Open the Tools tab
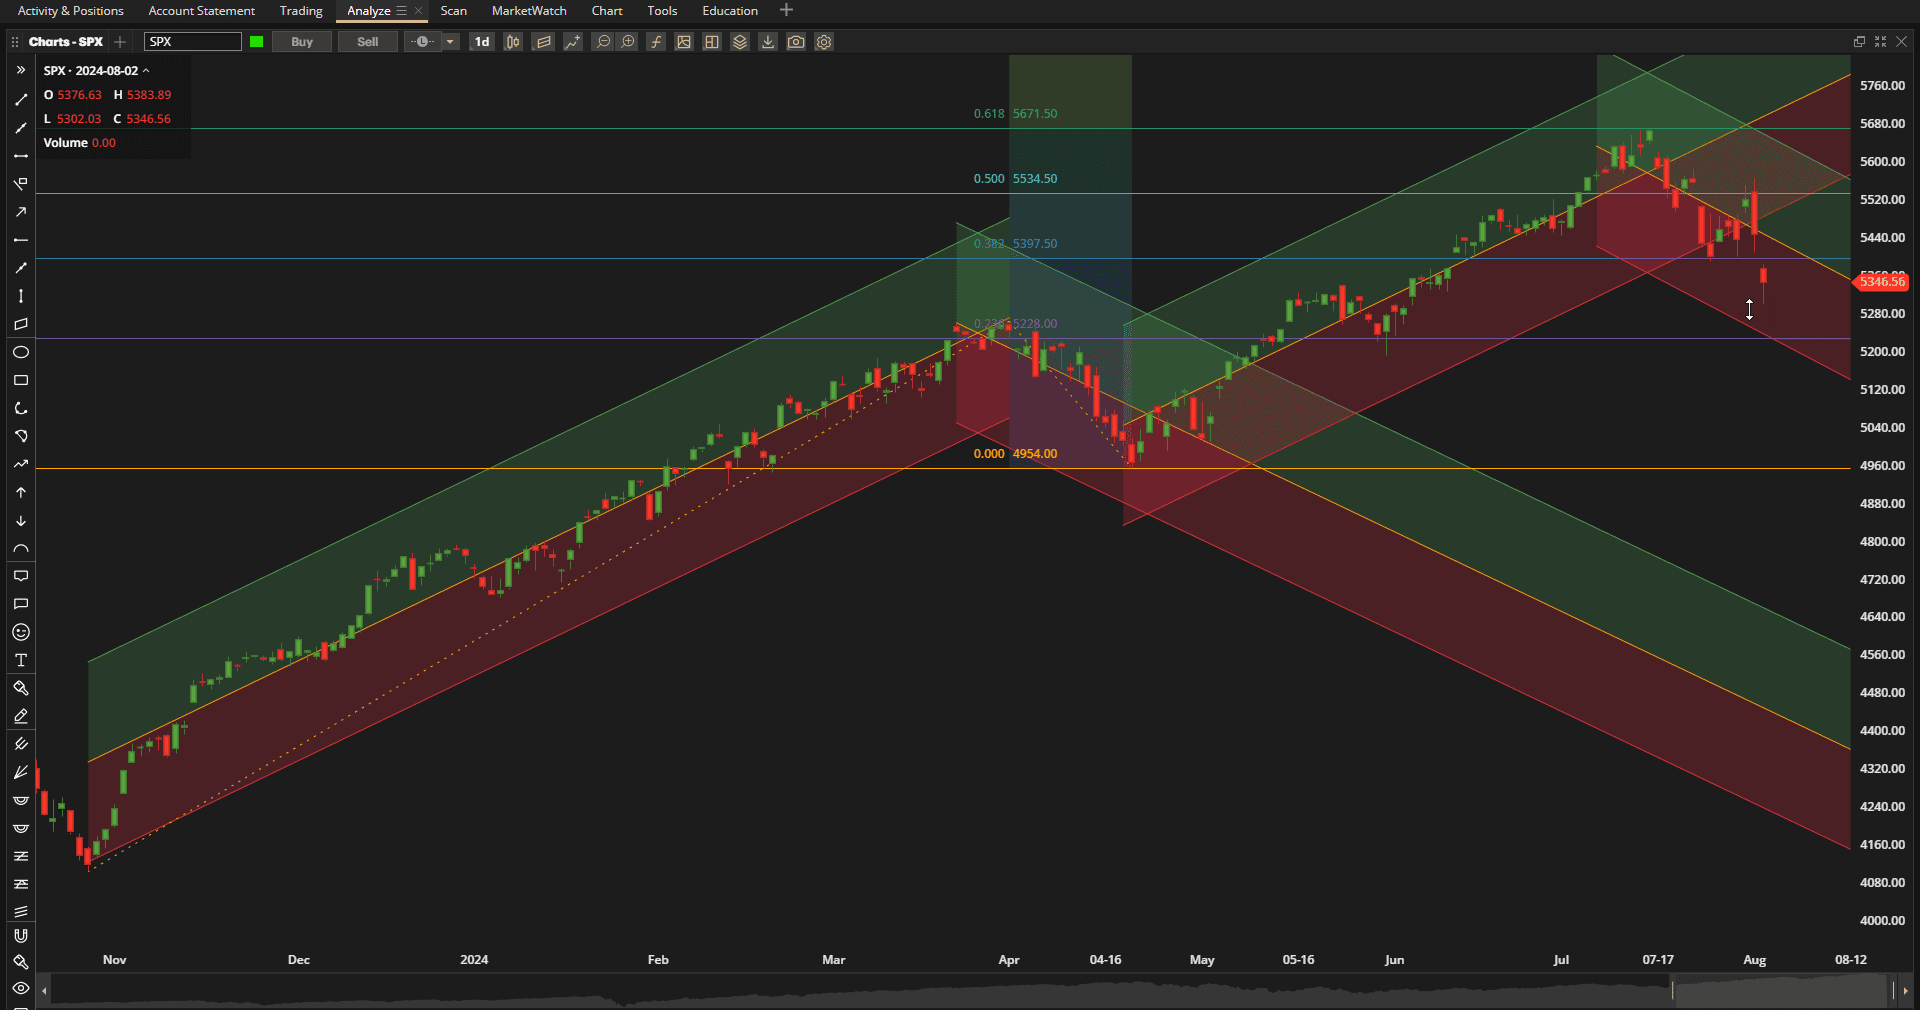Image resolution: width=1920 pixels, height=1010 pixels. click(x=662, y=11)
